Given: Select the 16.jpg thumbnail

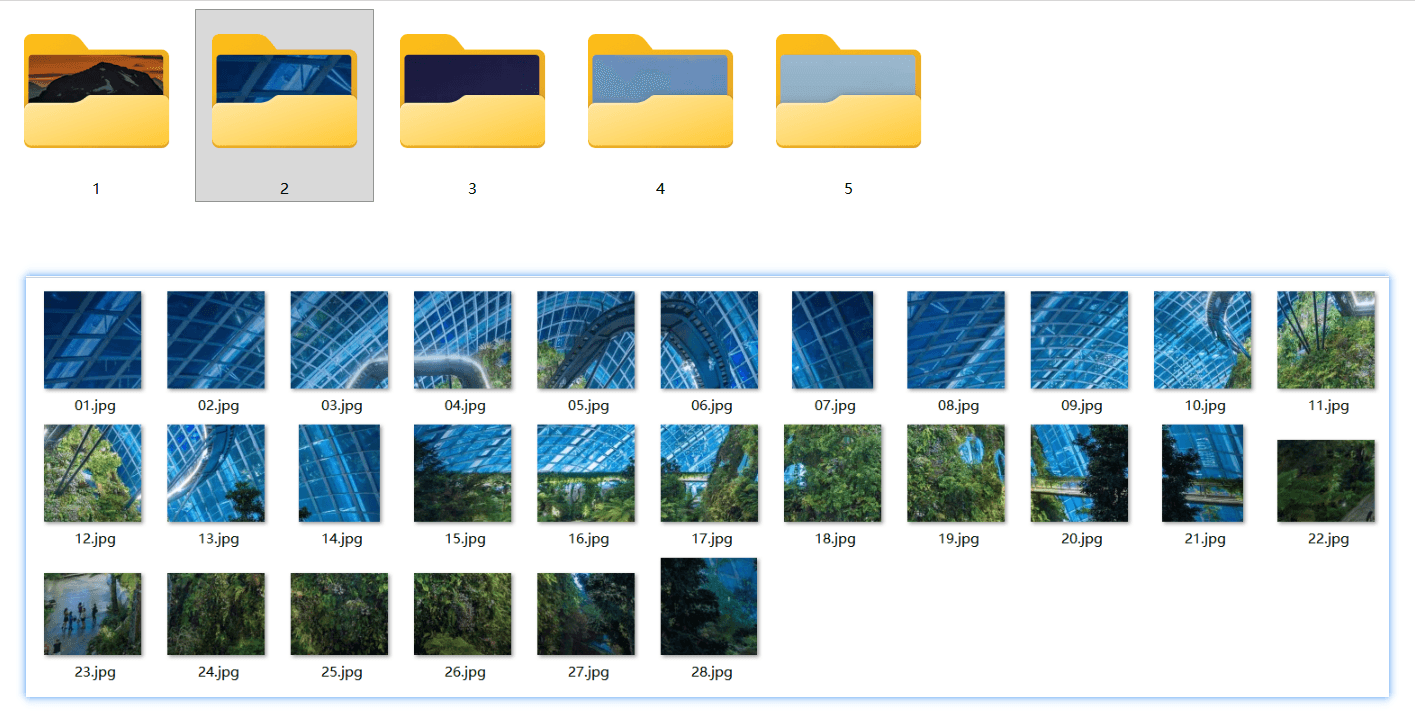Looking at the screenshot, I should (586, 473).
